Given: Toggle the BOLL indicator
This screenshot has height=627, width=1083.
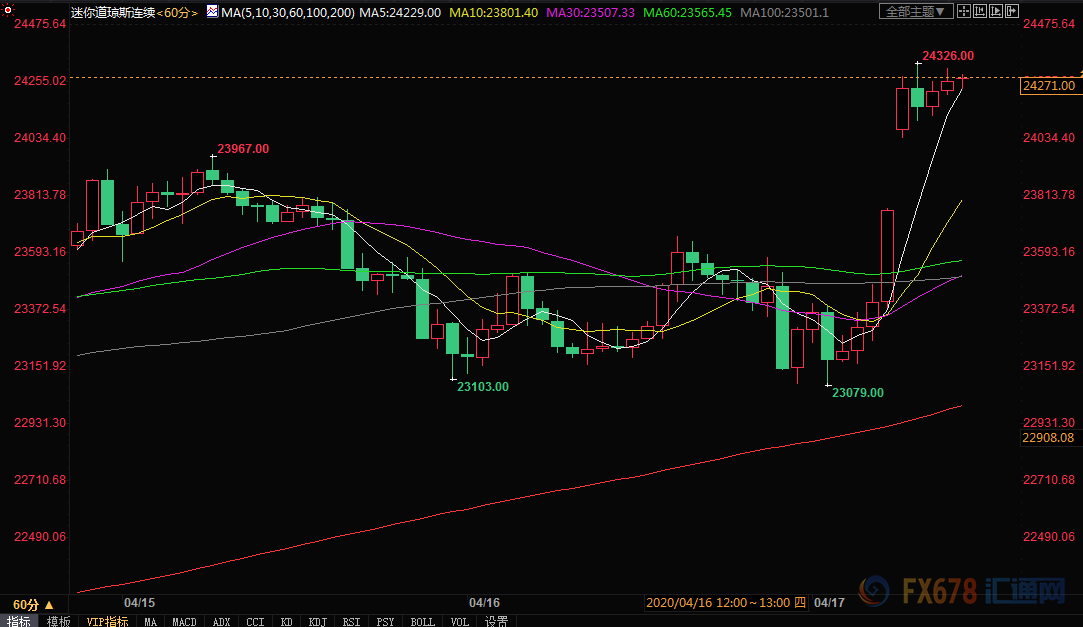Looking at the screenshot, I should (422, 621).
